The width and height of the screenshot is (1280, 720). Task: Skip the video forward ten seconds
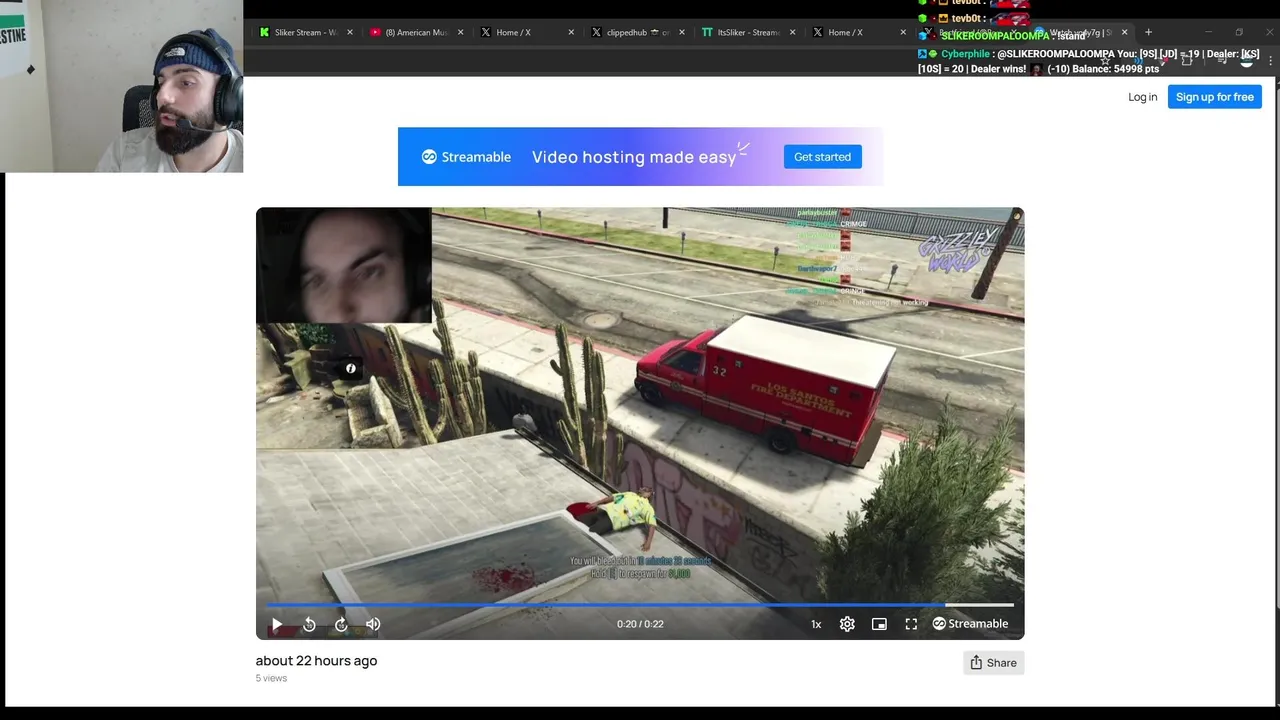click(341, 624)
